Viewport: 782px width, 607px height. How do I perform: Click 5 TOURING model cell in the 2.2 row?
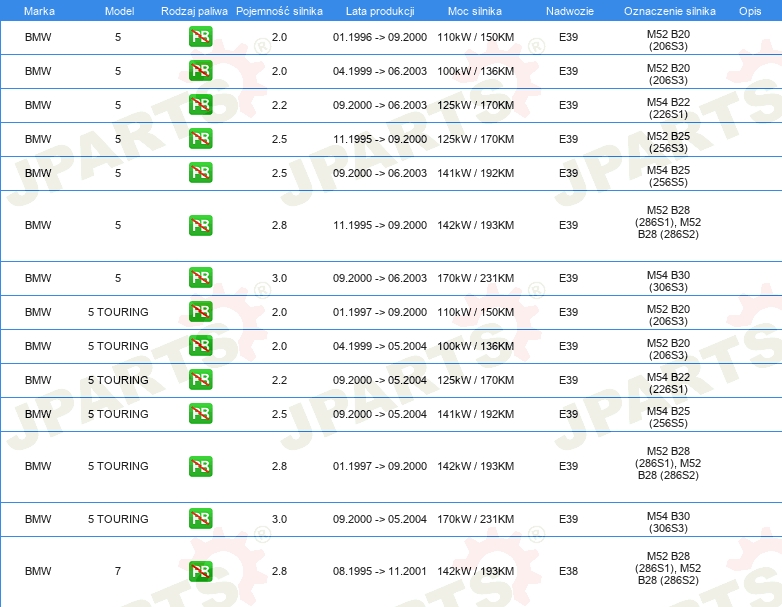[118, 380]
